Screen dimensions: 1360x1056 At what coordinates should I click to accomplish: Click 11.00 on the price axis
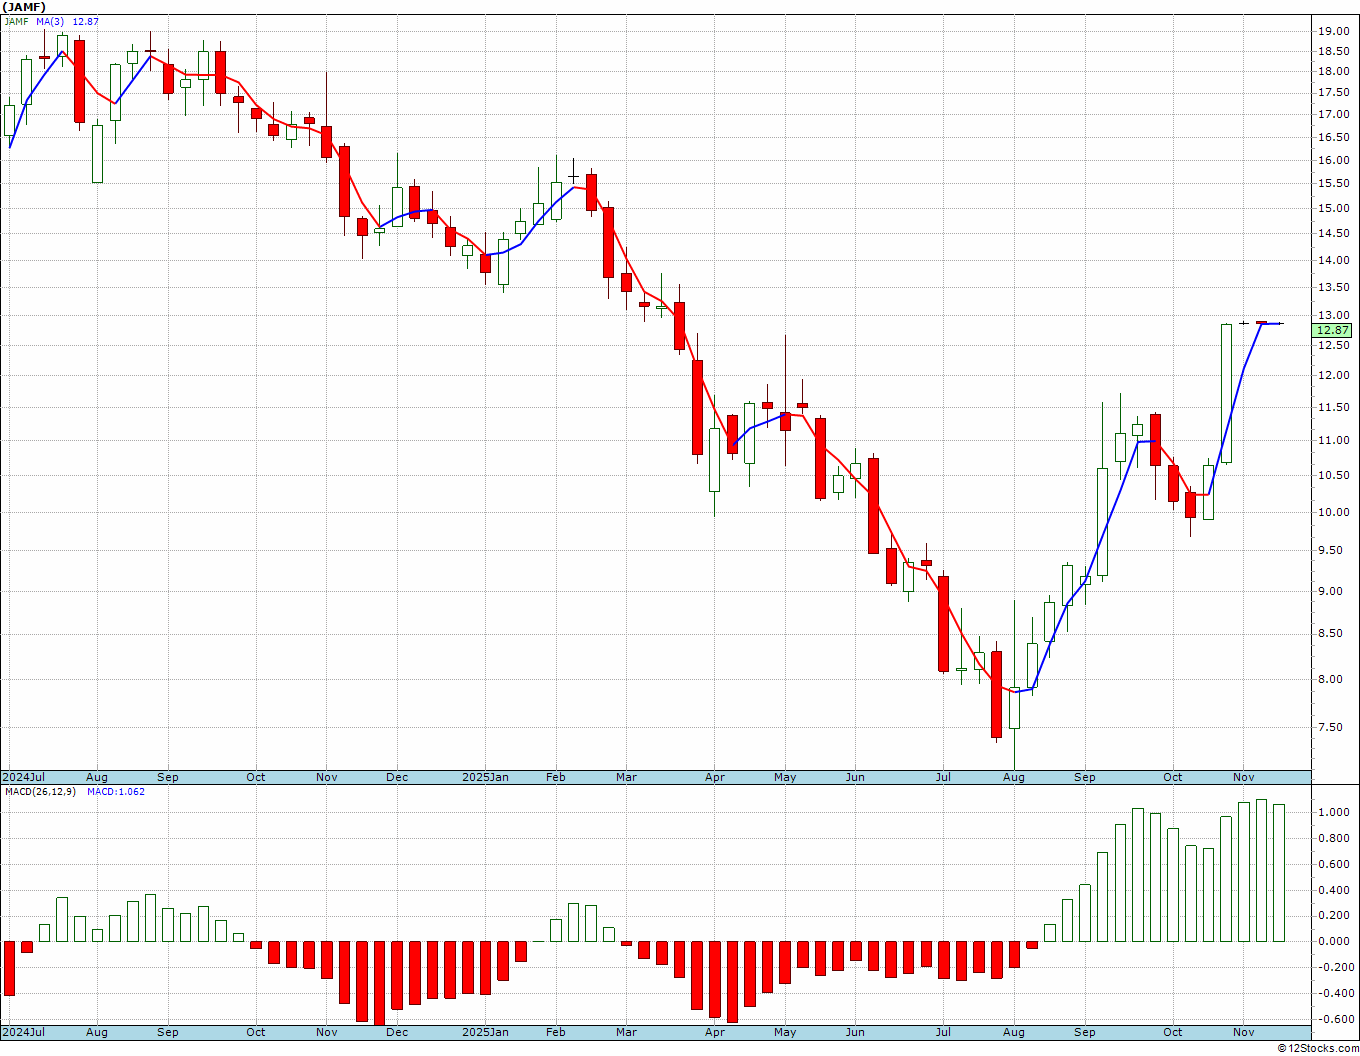click(x=1332, y=440)
